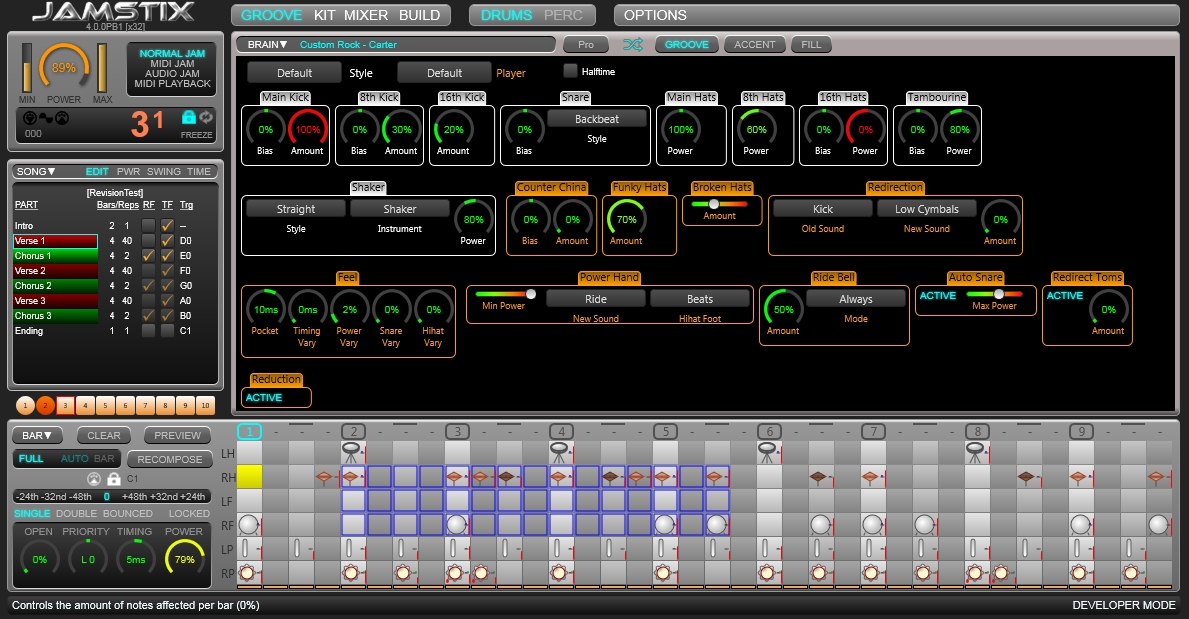Toggle the TF checkbox for Intro

pos(167,226)
